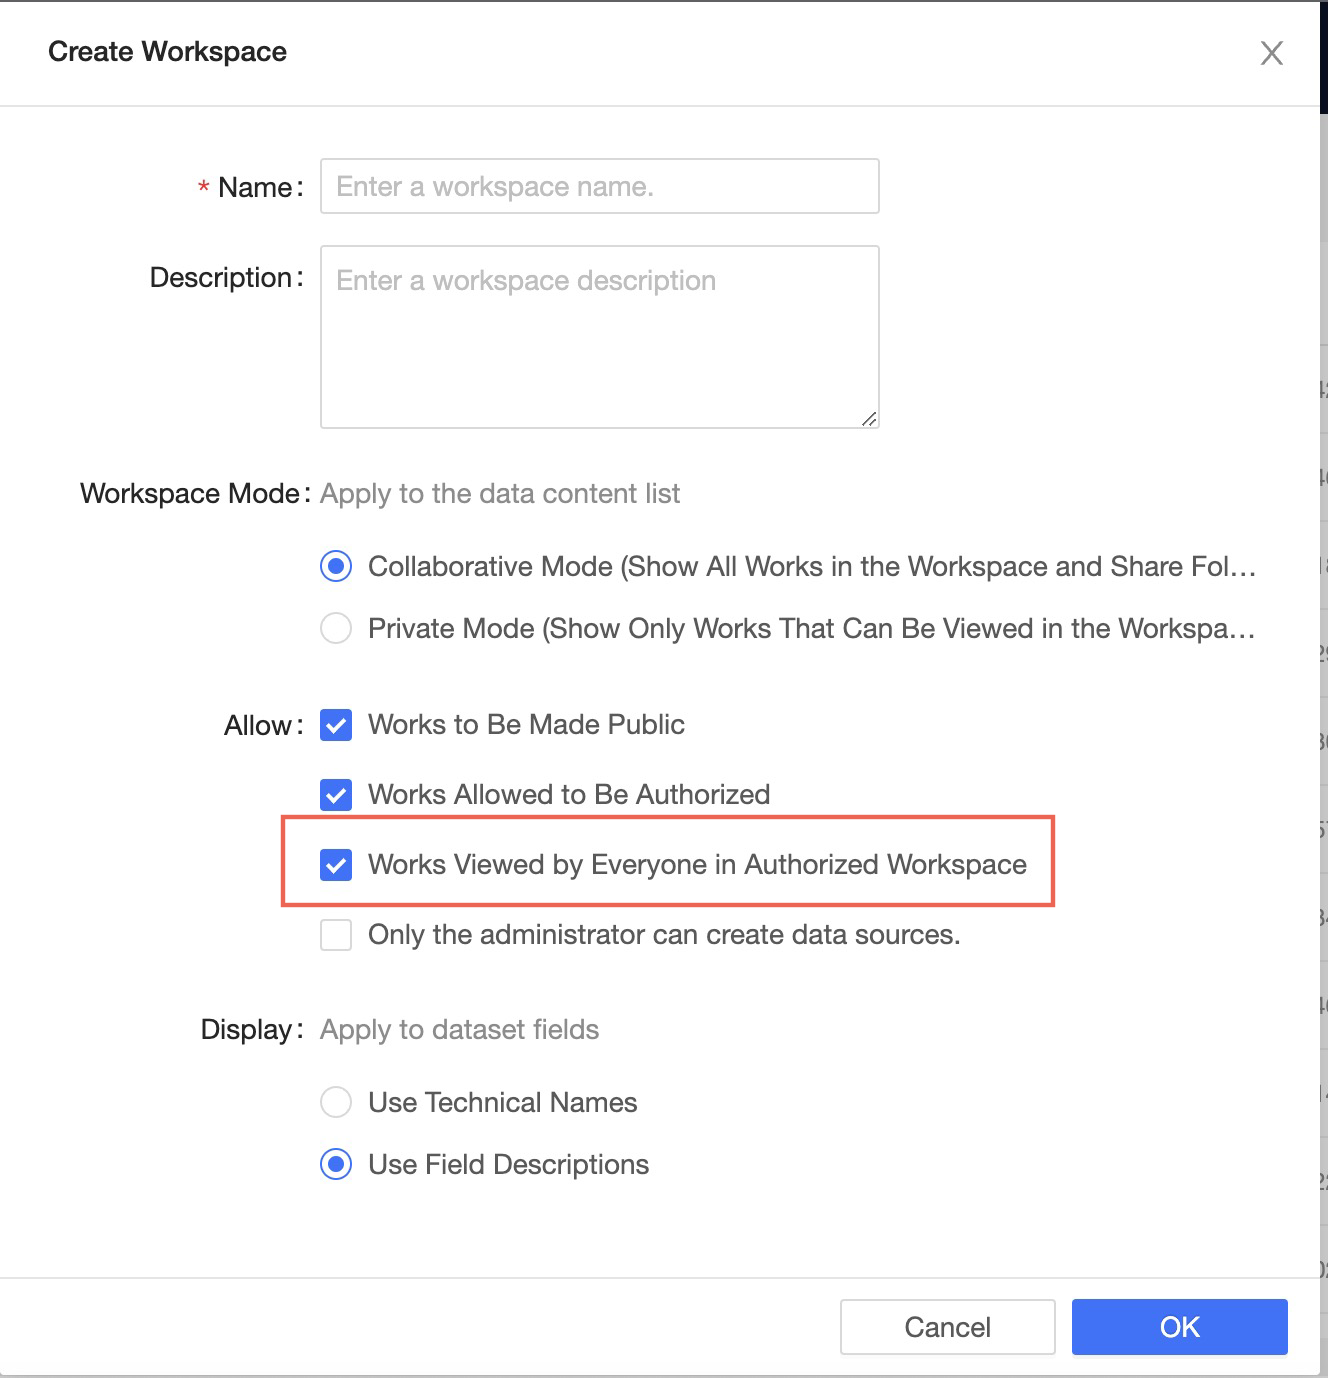Click the Workspace Mode label
The height and width of the screenshot is (1378, 1328).
point(191,493)
